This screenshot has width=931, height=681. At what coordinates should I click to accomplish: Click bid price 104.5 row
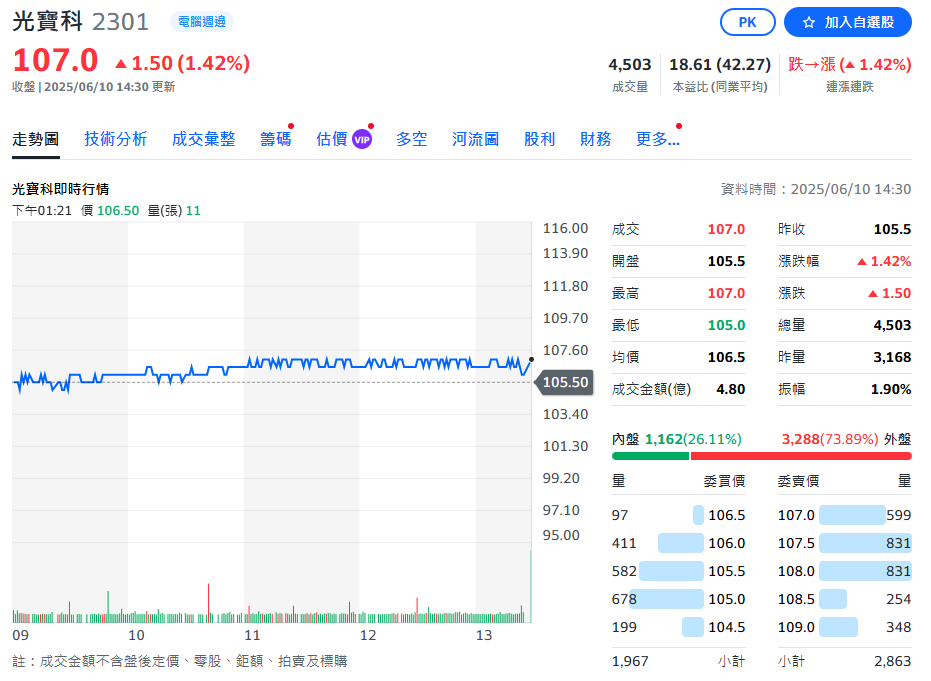pos(678,627)
